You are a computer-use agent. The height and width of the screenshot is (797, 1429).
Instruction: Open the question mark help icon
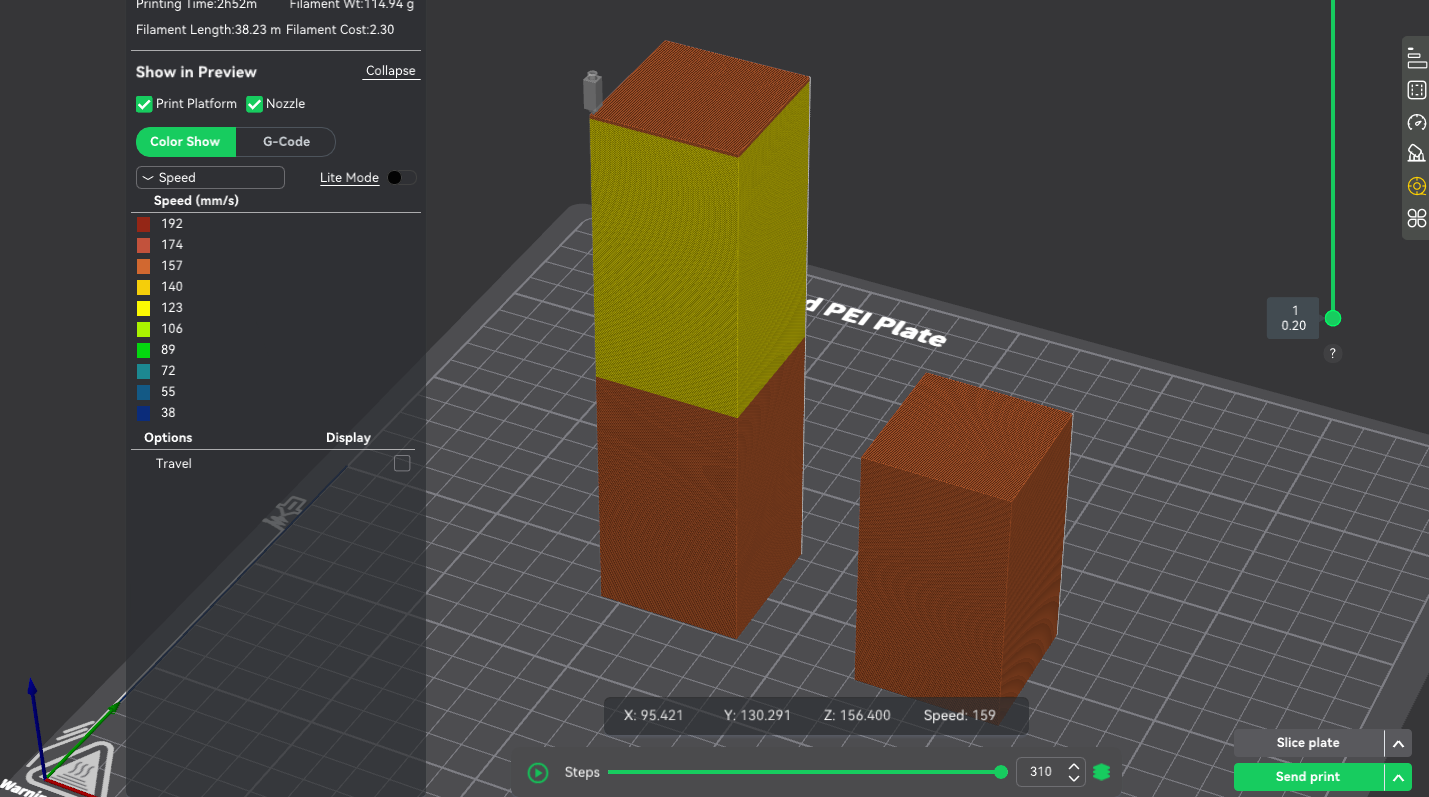(x=1332, y=353)
